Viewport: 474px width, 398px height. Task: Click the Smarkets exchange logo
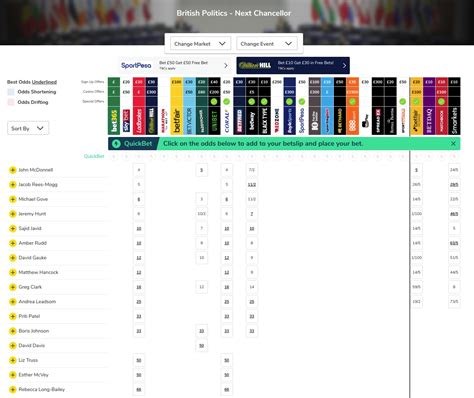click(454, 121)
